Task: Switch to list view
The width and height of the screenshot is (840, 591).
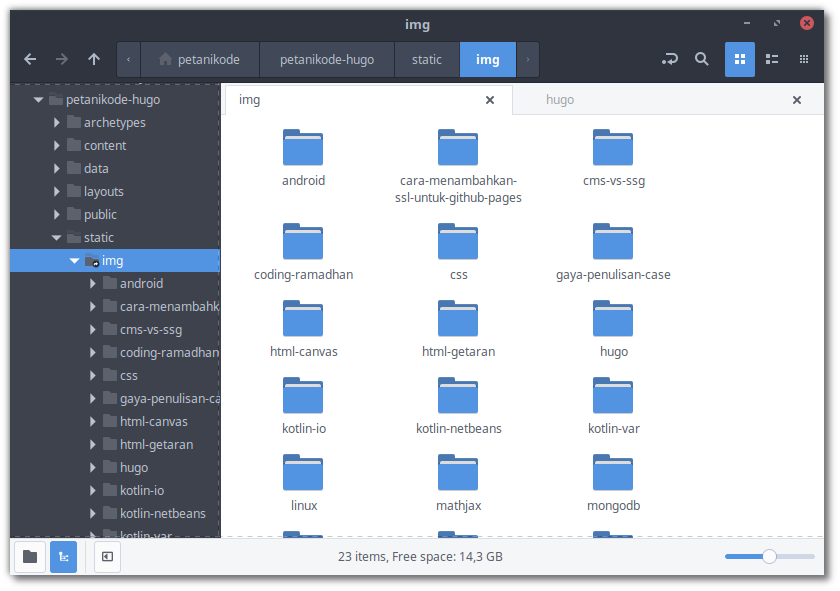Action: (x=771, y=60)
